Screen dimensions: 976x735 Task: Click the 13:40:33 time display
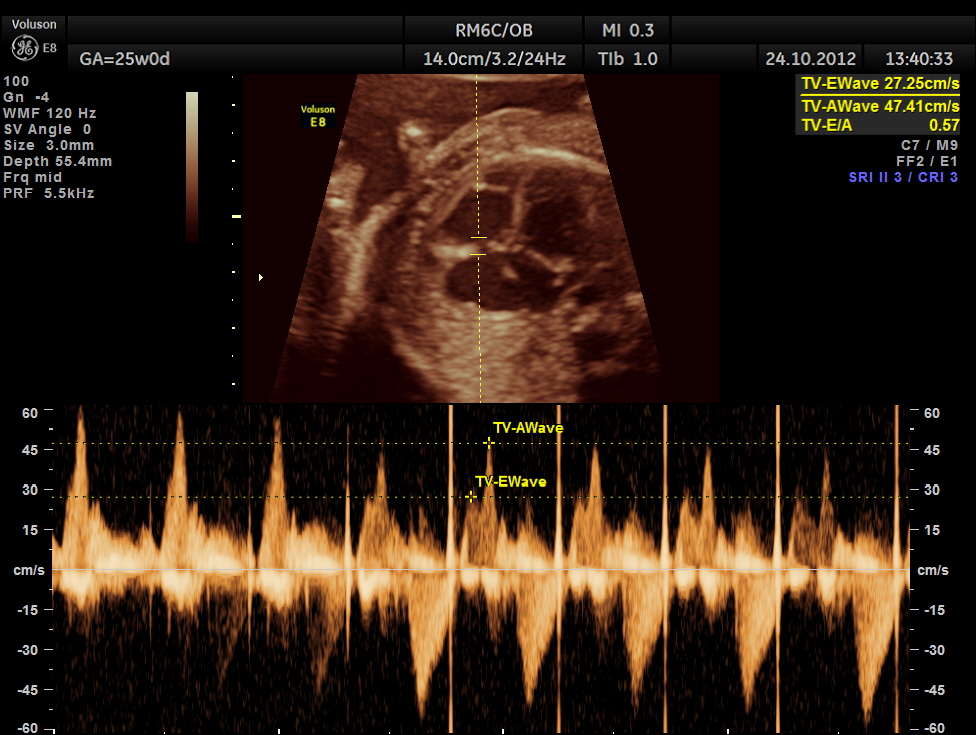click(914, 59)
